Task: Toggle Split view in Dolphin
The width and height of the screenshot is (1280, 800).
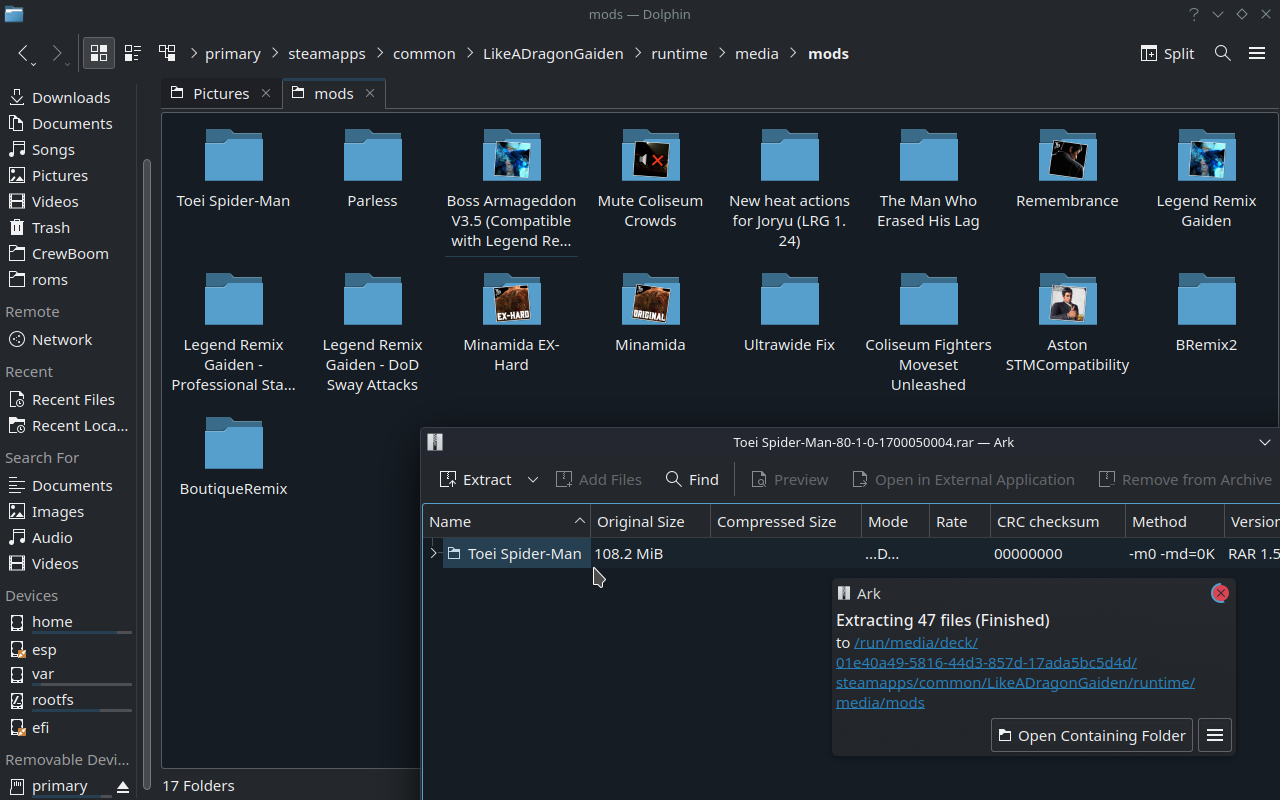Action: point(1167,54)
